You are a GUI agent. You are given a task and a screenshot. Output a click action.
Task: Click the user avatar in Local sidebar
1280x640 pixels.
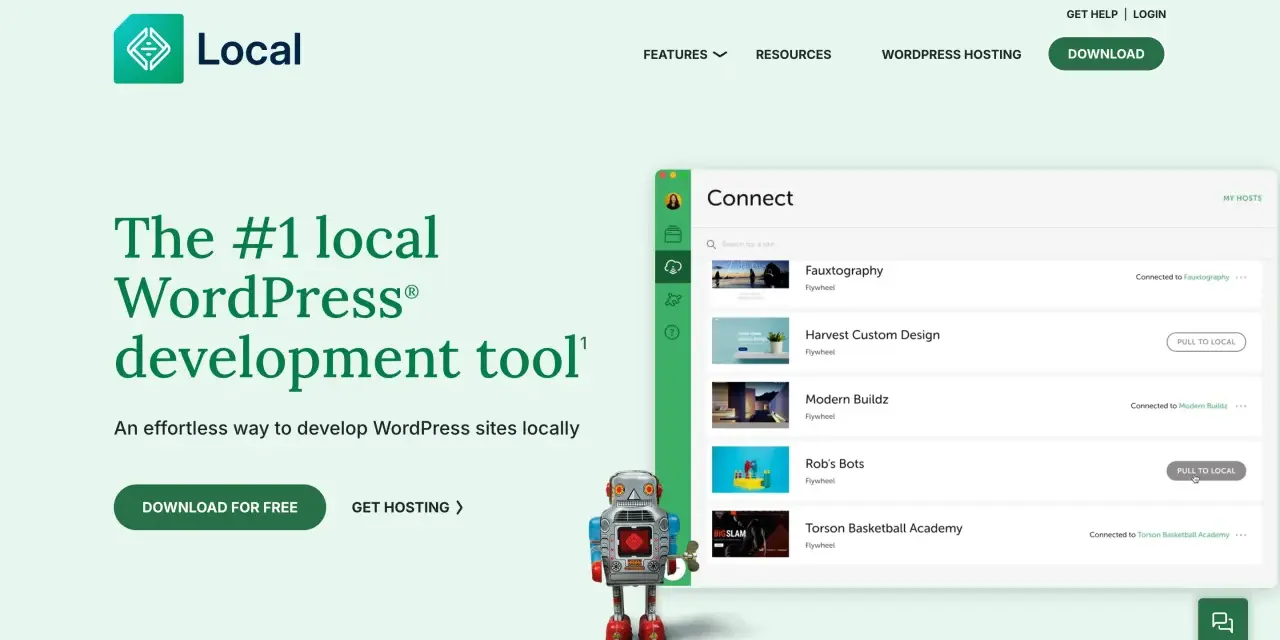point(673,201)
